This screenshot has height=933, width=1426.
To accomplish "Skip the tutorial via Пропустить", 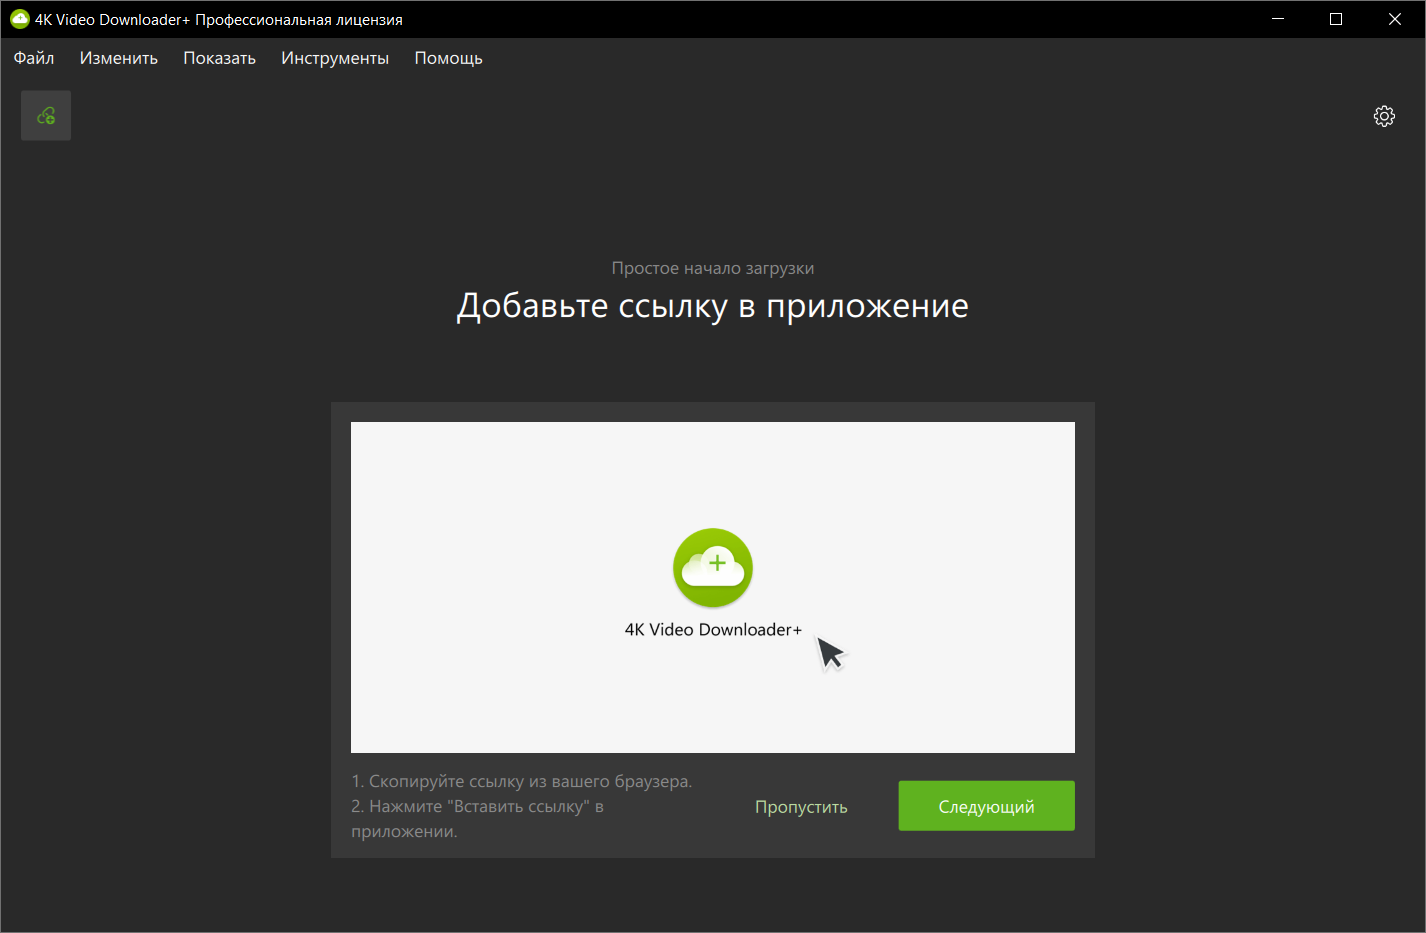I will 801,807.
